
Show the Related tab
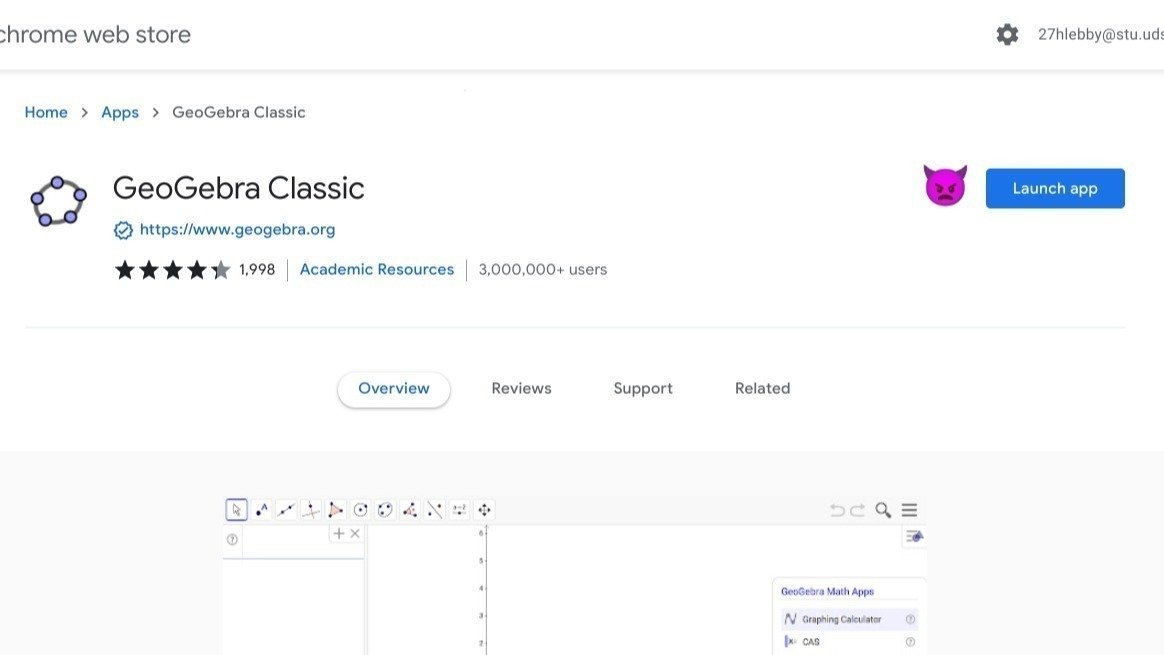(x=762, y=389)
